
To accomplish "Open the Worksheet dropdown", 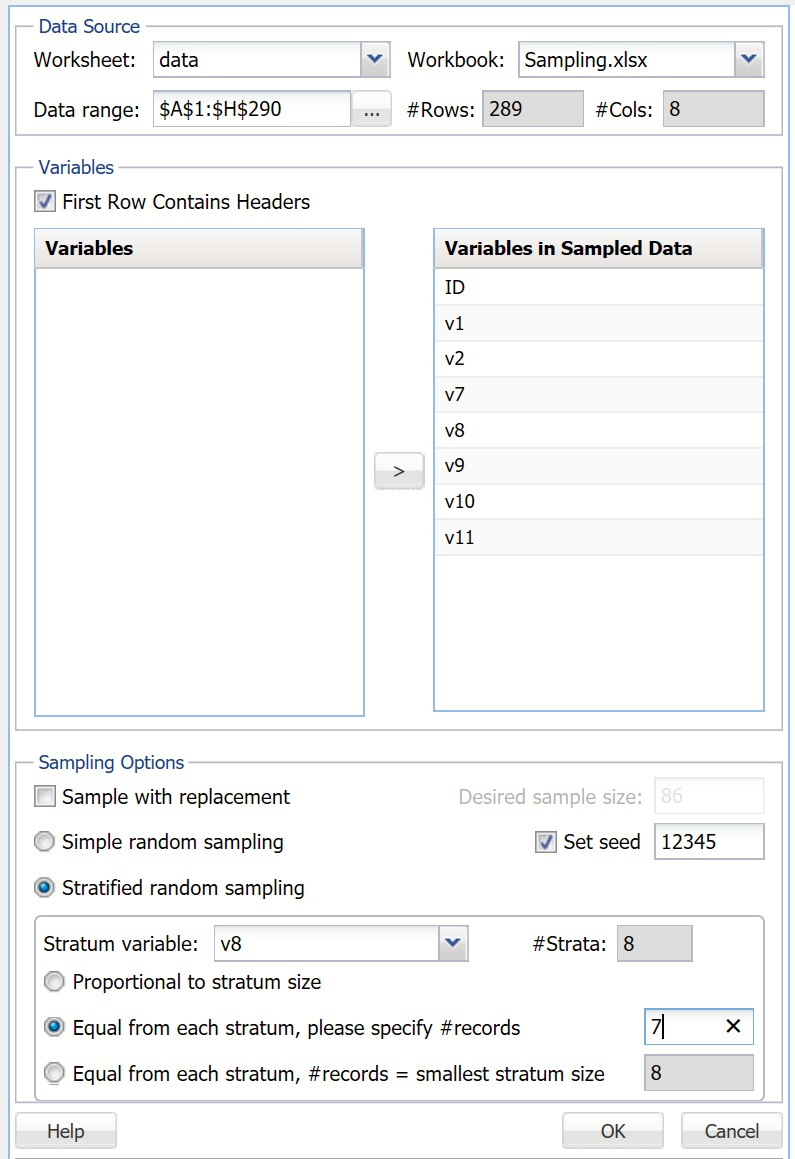I will [374, 59].
